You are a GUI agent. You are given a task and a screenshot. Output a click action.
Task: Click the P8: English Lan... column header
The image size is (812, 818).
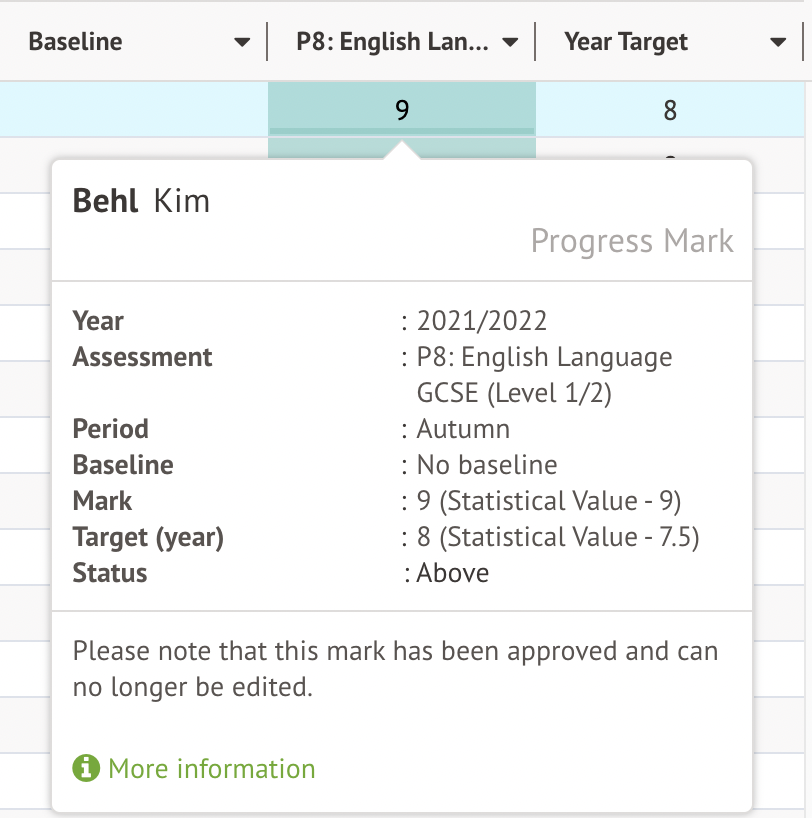pyautogui.click(x=392, y=42)
